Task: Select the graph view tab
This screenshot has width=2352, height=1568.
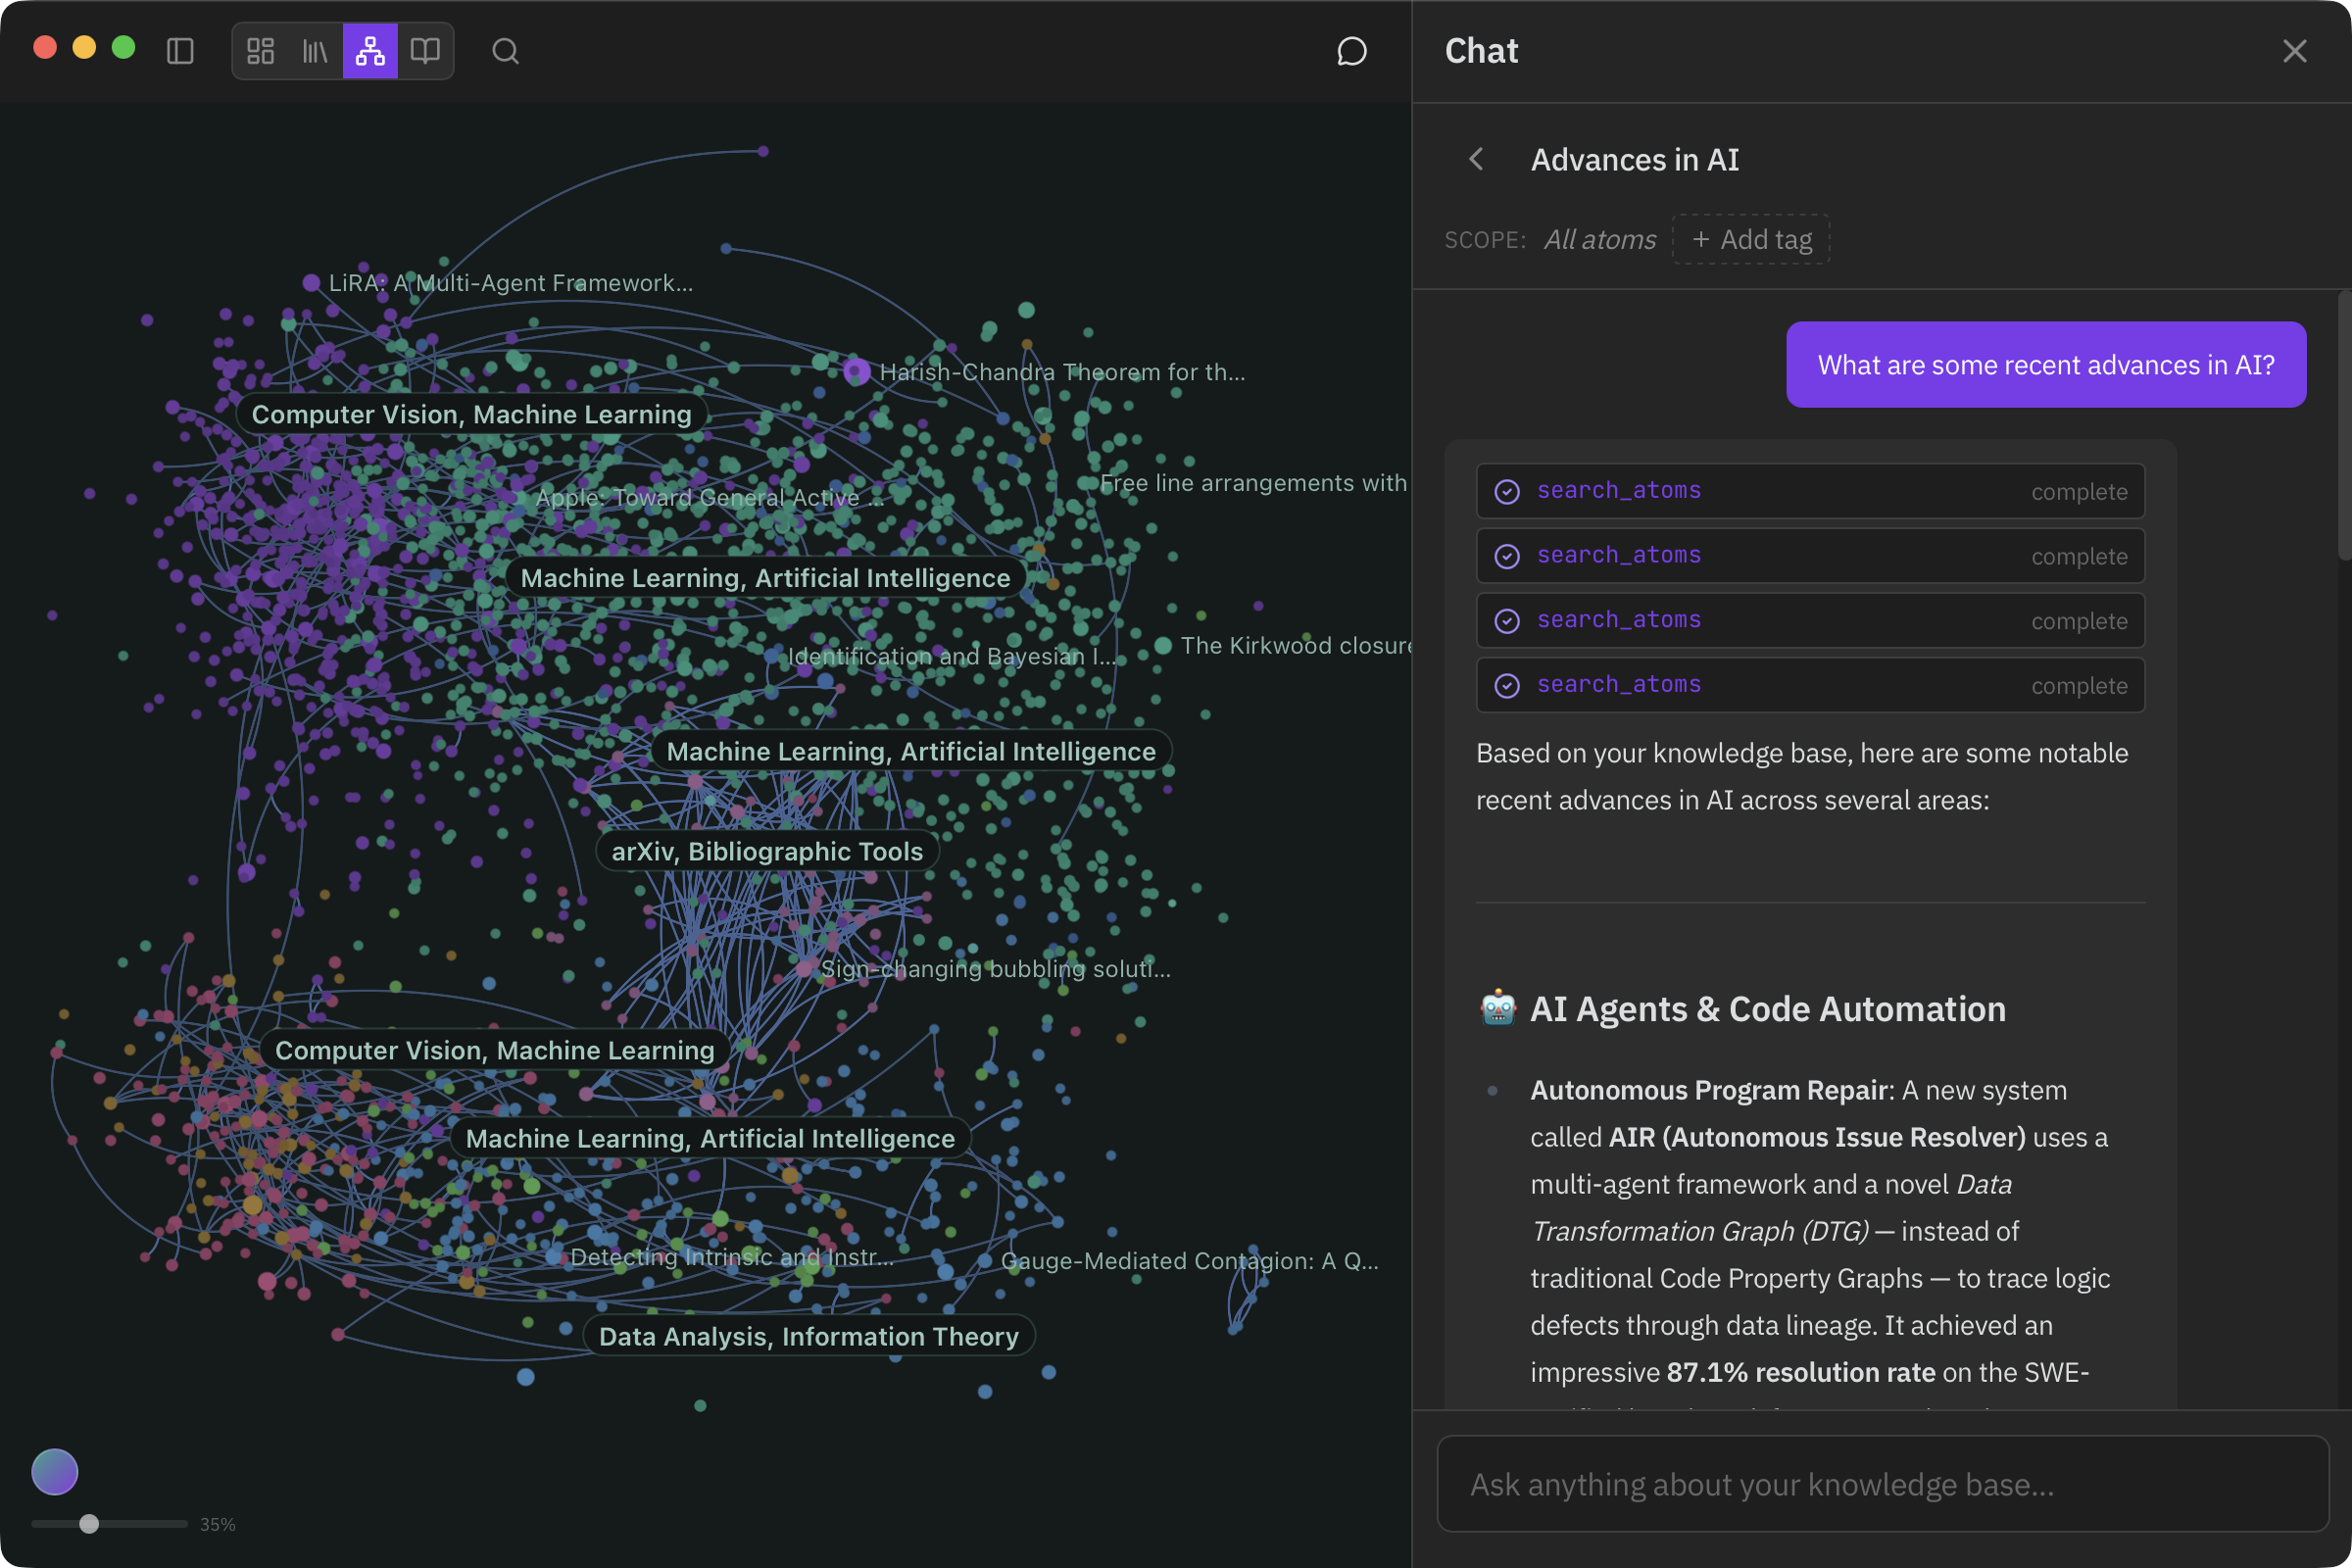Action: pos(369,51)
